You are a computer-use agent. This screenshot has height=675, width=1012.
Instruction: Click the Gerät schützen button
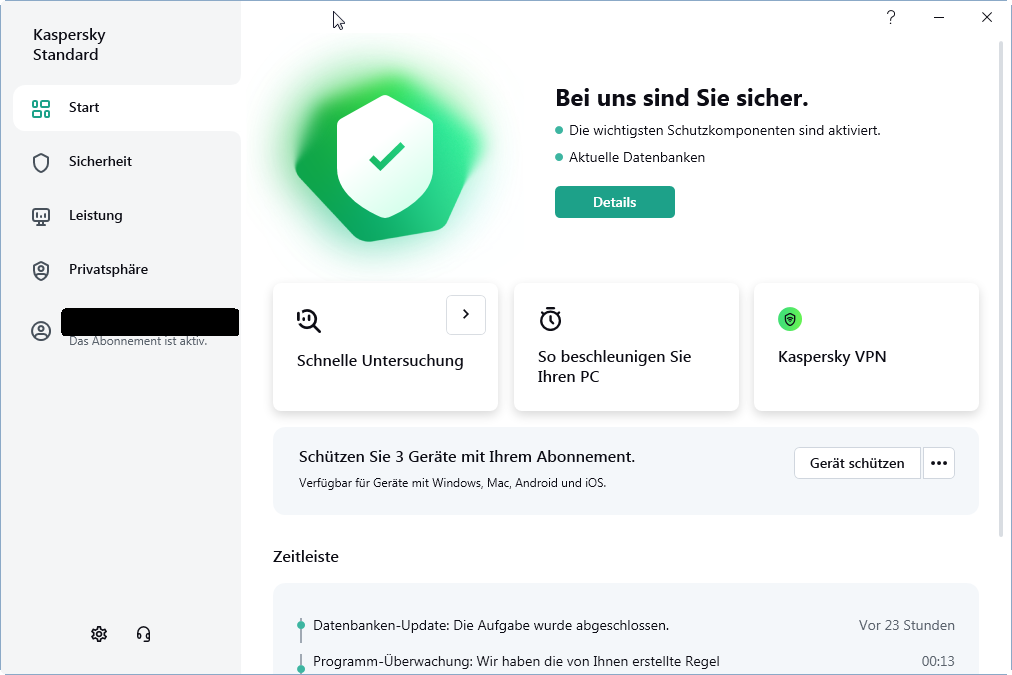point(857,463)
